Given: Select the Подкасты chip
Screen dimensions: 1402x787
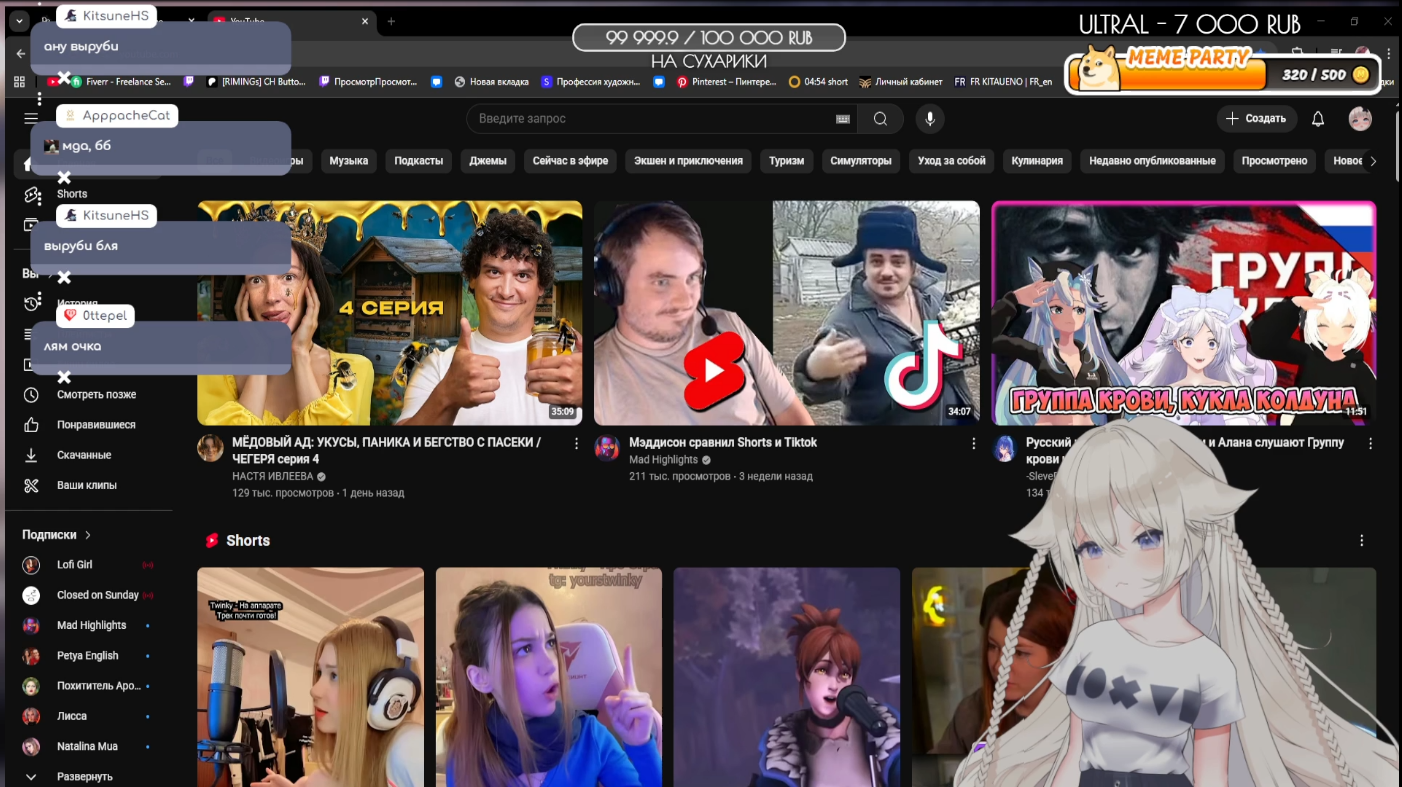Looking at the screenshot, I should (x=418, y=161).
